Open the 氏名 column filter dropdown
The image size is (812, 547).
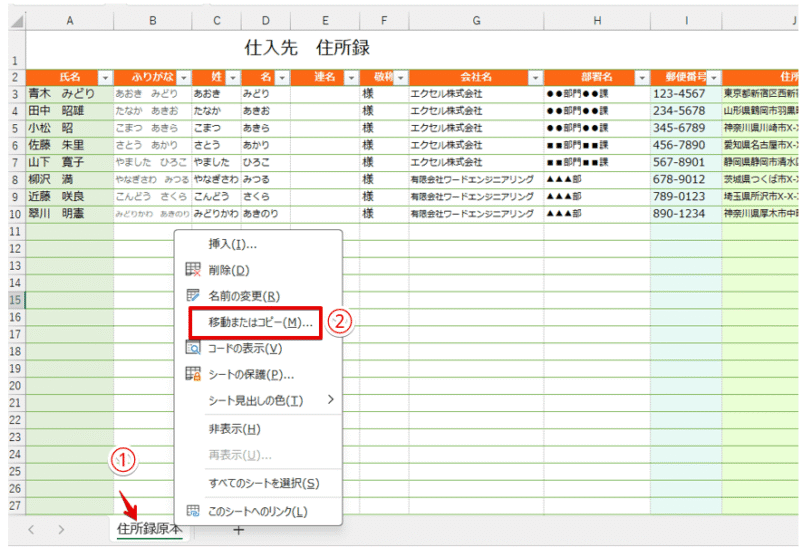(106, 78)
